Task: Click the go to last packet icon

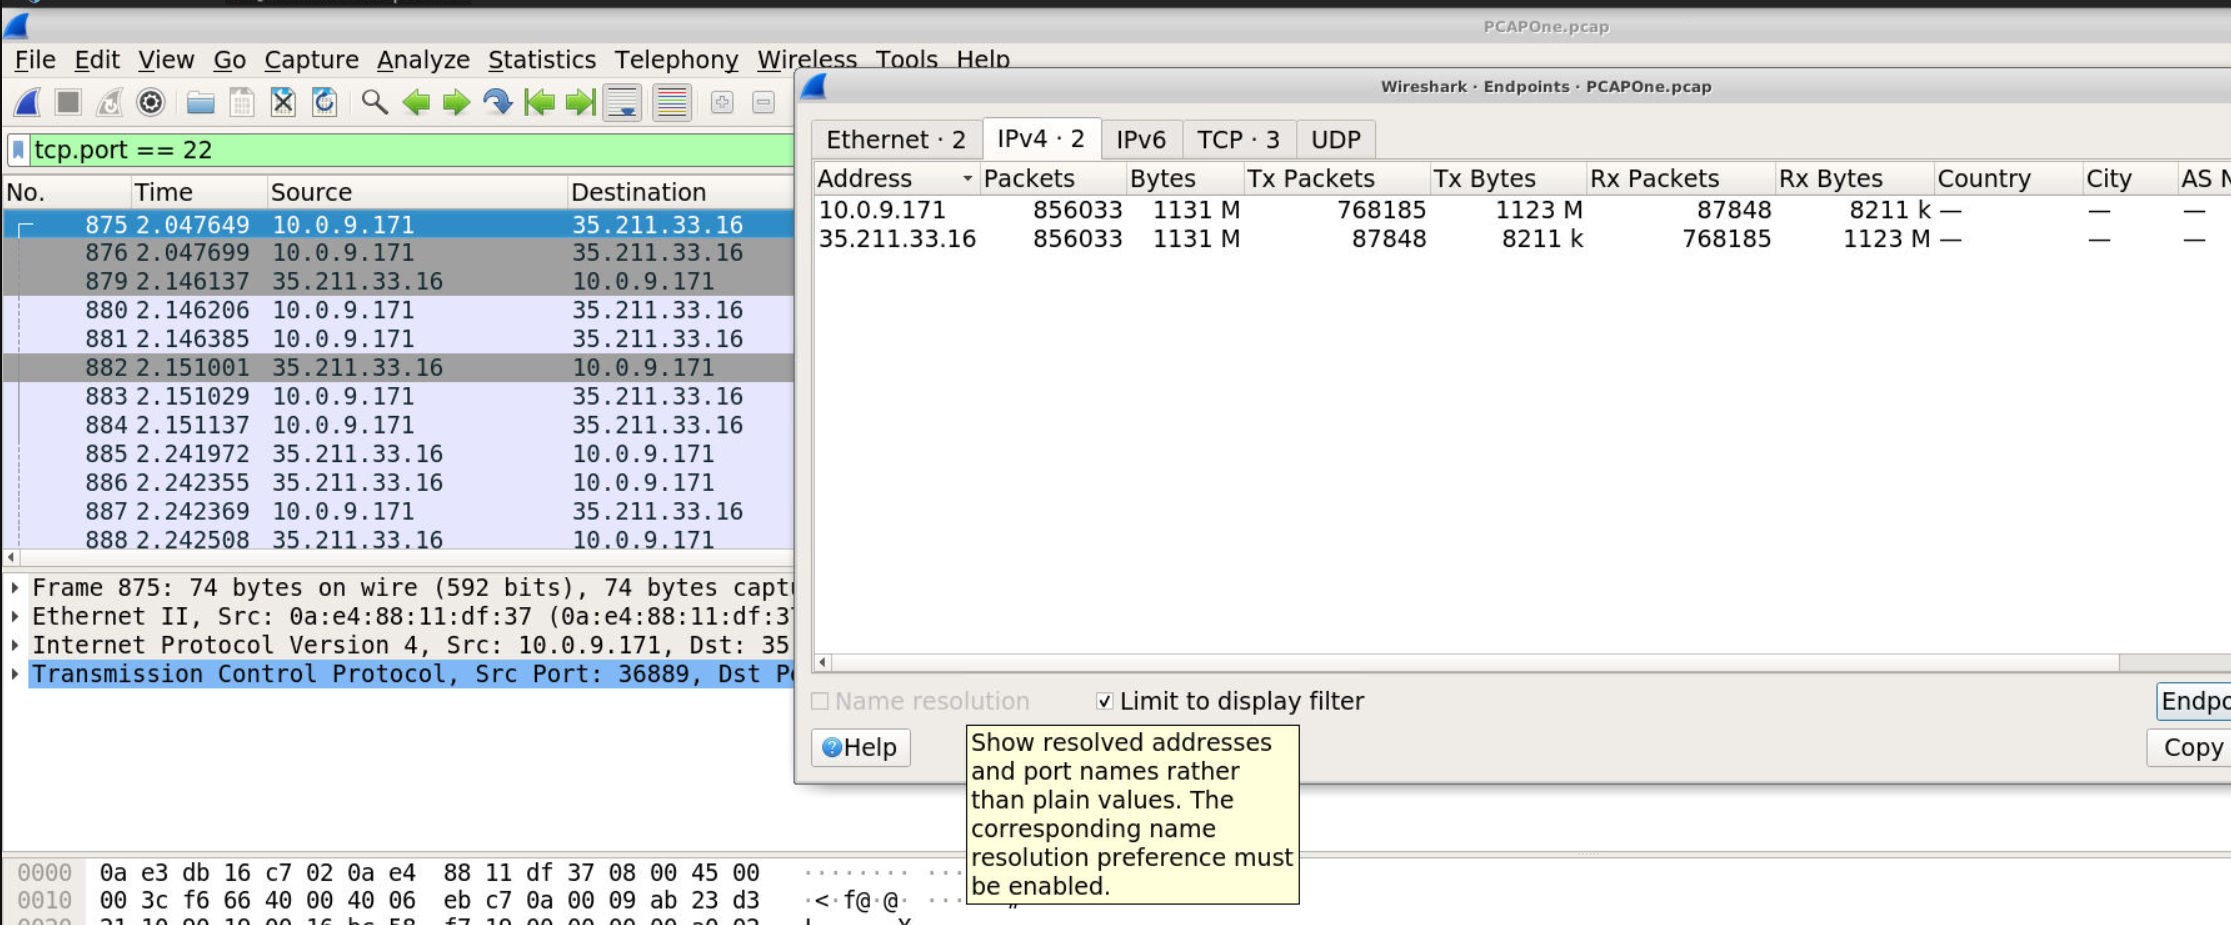Action: [x=578, y=101]
